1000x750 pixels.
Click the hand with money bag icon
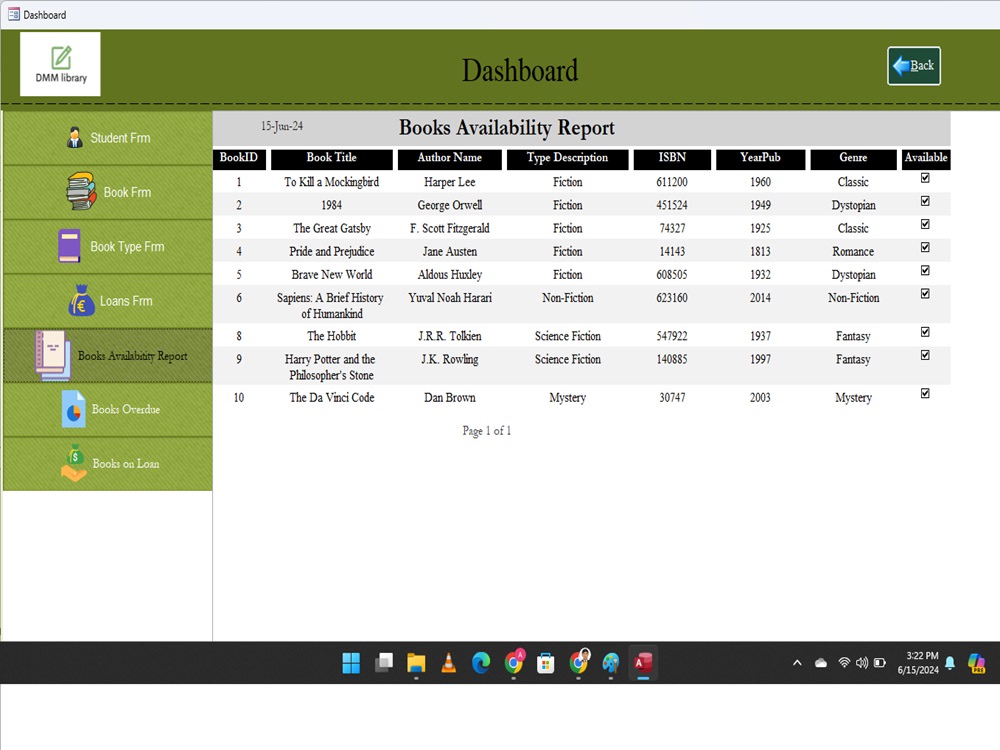tap(75, 463)
